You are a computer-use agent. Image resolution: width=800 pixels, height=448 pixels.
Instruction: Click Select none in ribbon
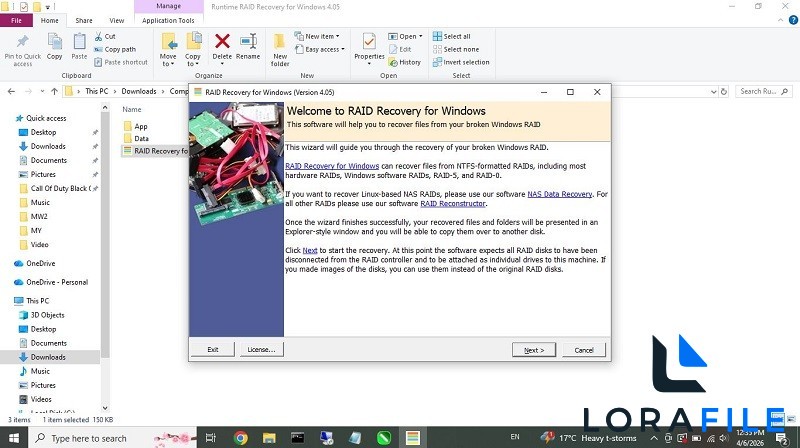[x=456, y=49]
